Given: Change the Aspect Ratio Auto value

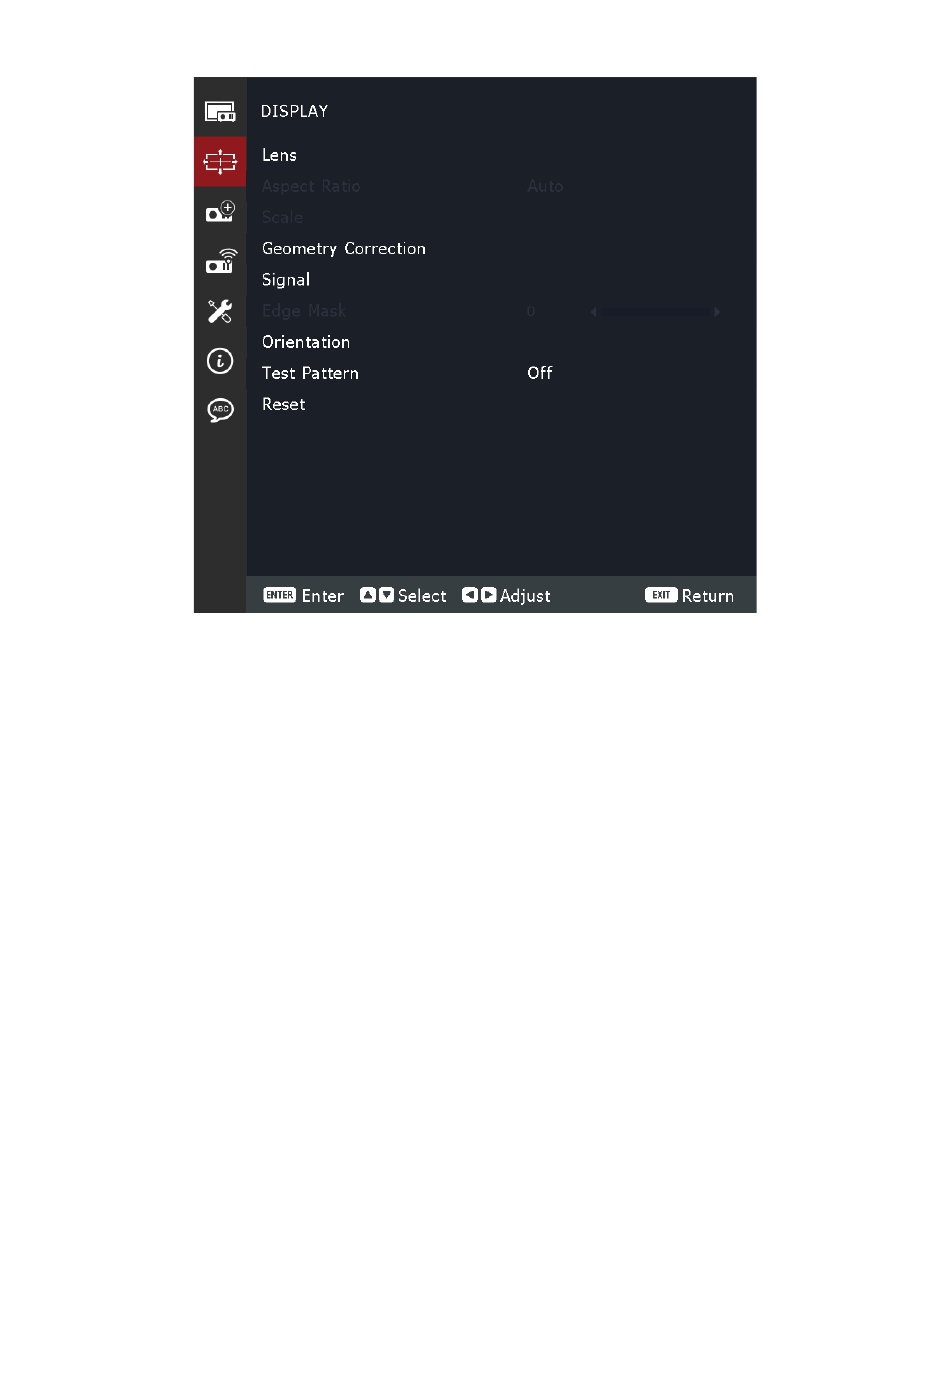Looking at the screenshot, I should coord(545,186).
